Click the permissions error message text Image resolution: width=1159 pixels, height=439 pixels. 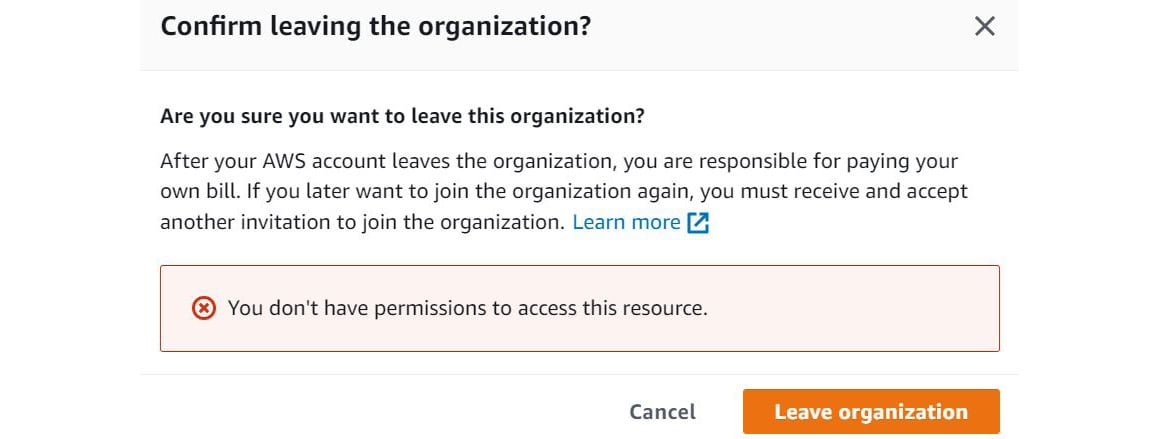468,308
